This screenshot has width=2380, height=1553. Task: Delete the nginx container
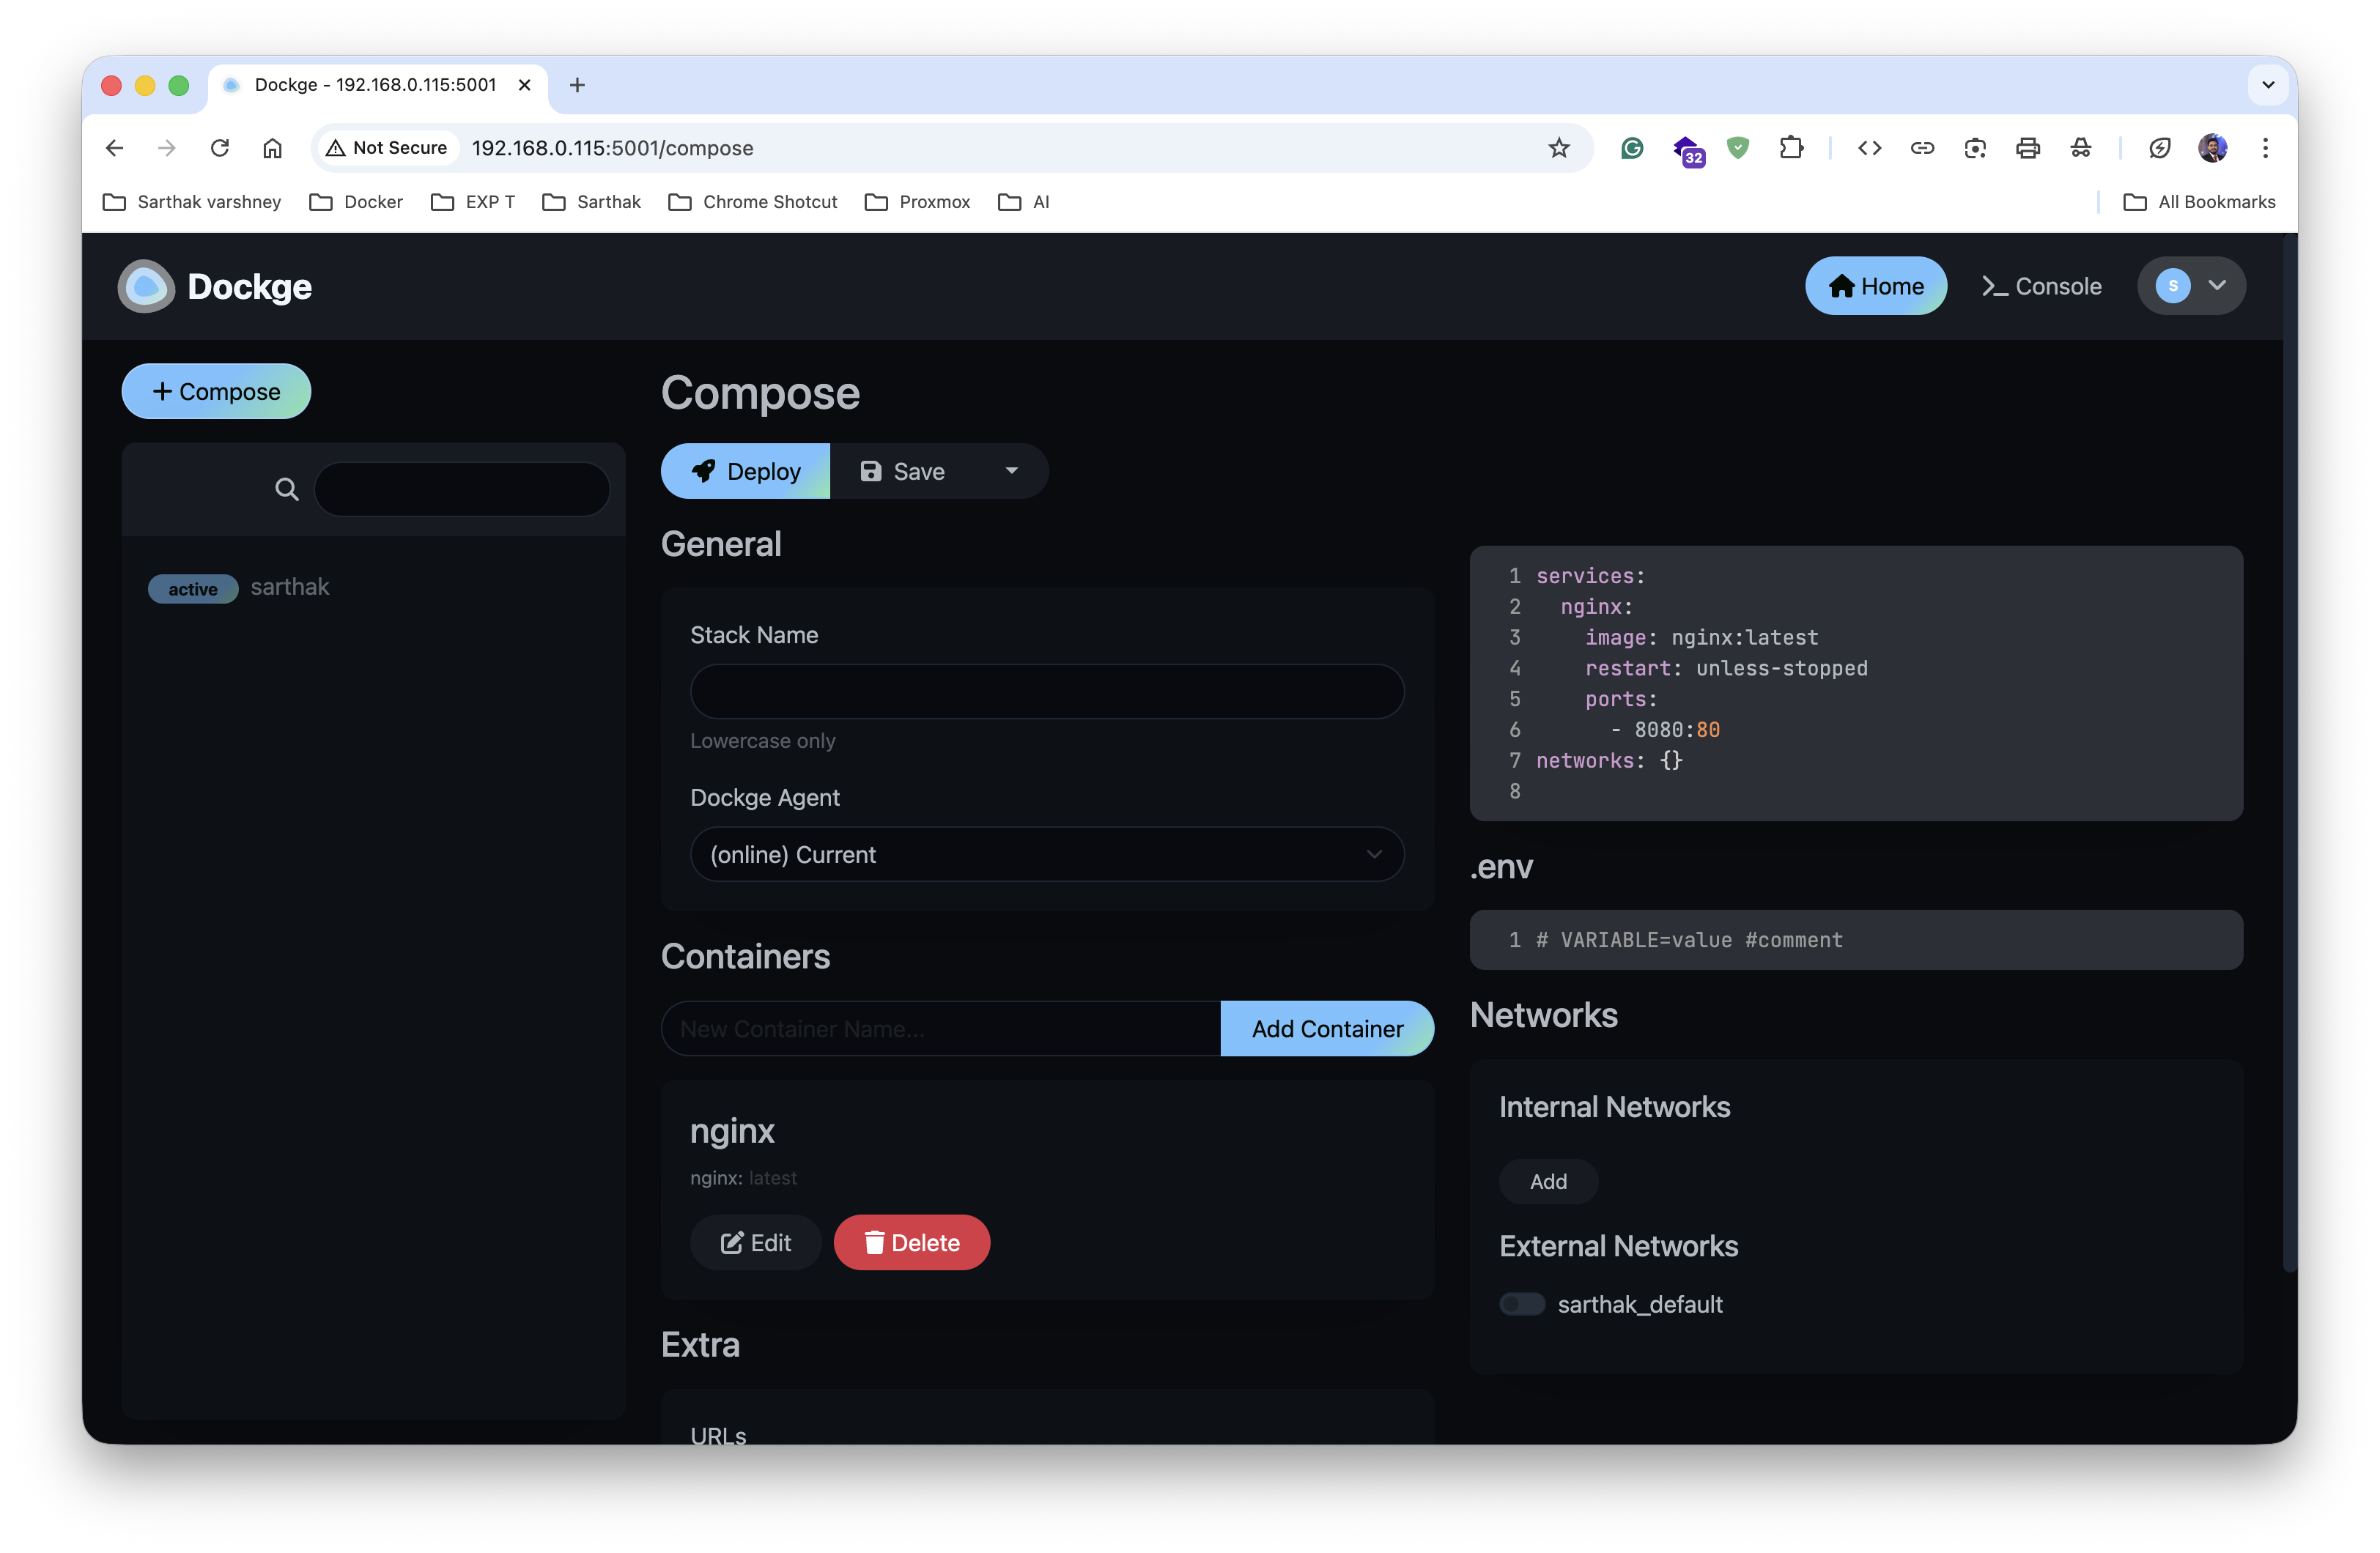click(911, 1242)
